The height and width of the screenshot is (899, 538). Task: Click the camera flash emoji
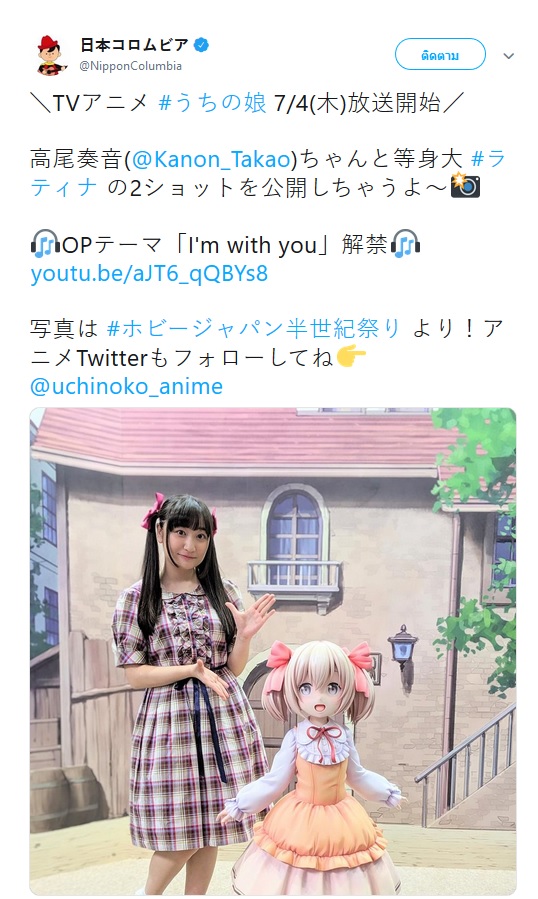(x=465, y=186)
